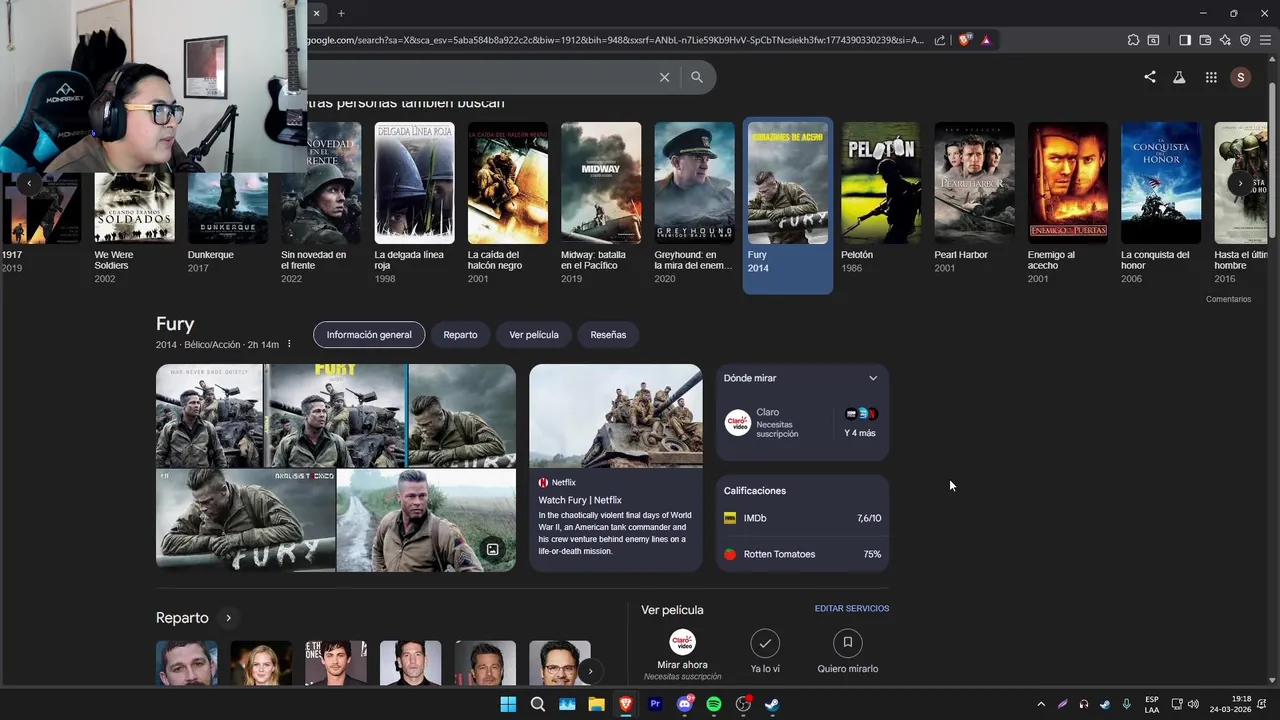This screenshot has height=720, width=1280.
Task: Open the browser extensions puzzle icon
Action: (1133, 40)
